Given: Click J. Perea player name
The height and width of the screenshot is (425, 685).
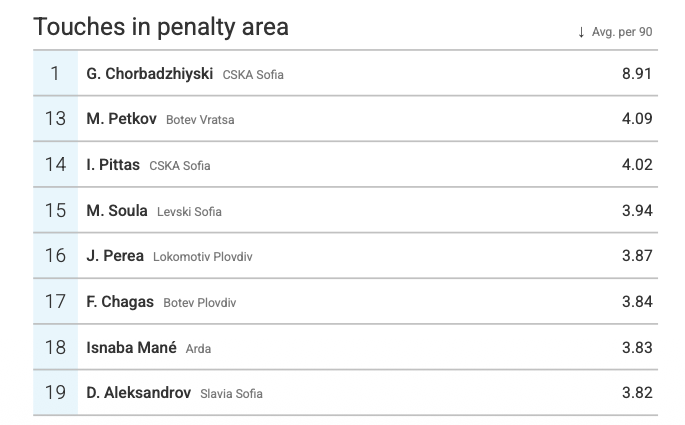Looking at the screenshot, I should click(x=115, y=256).
